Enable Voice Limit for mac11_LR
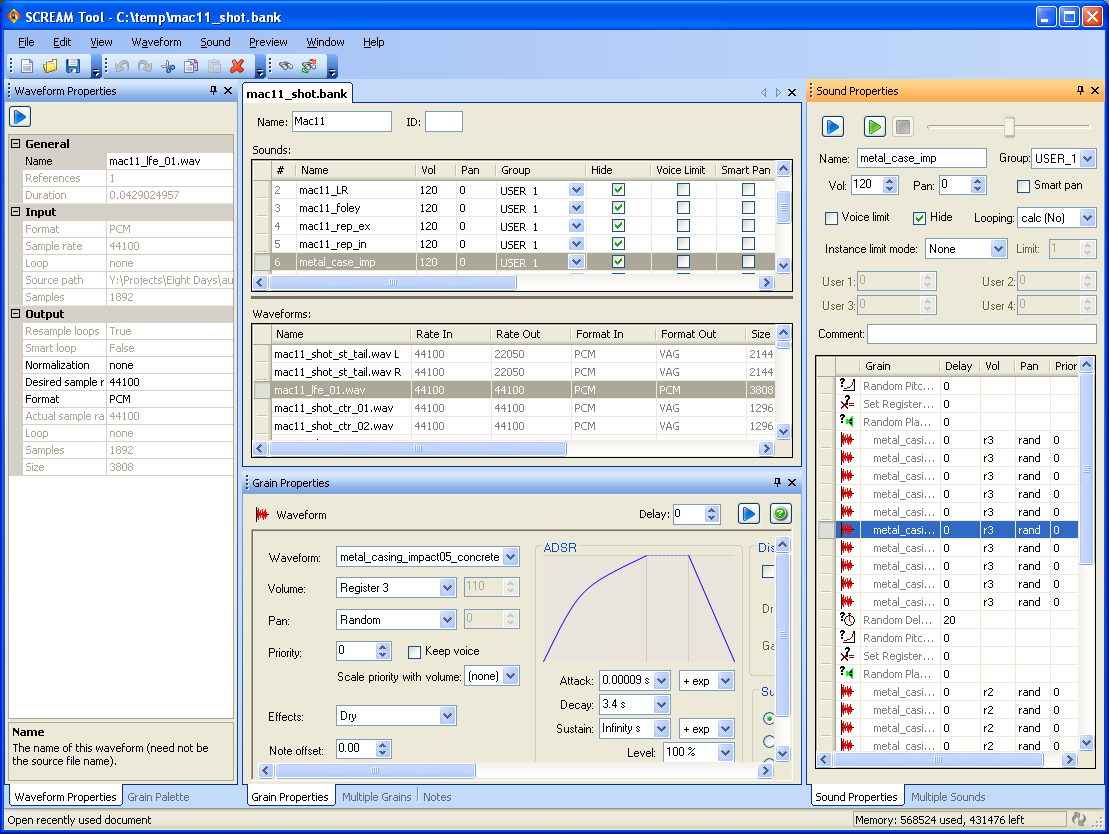The width and height of the screenshot is (1109, 834). pyautogui.click(x=683, y=190)
